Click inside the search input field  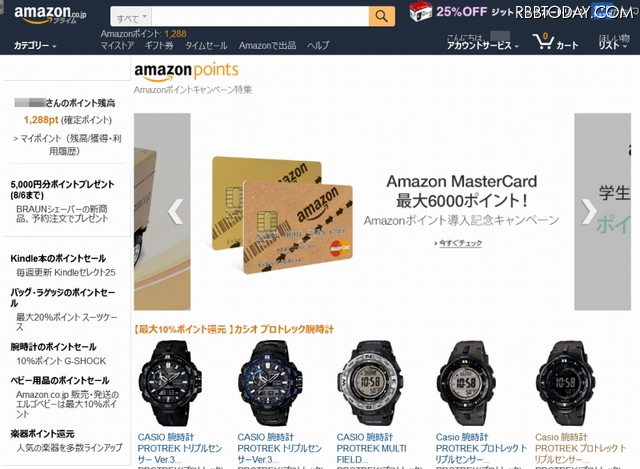click(x=260, y=17)
